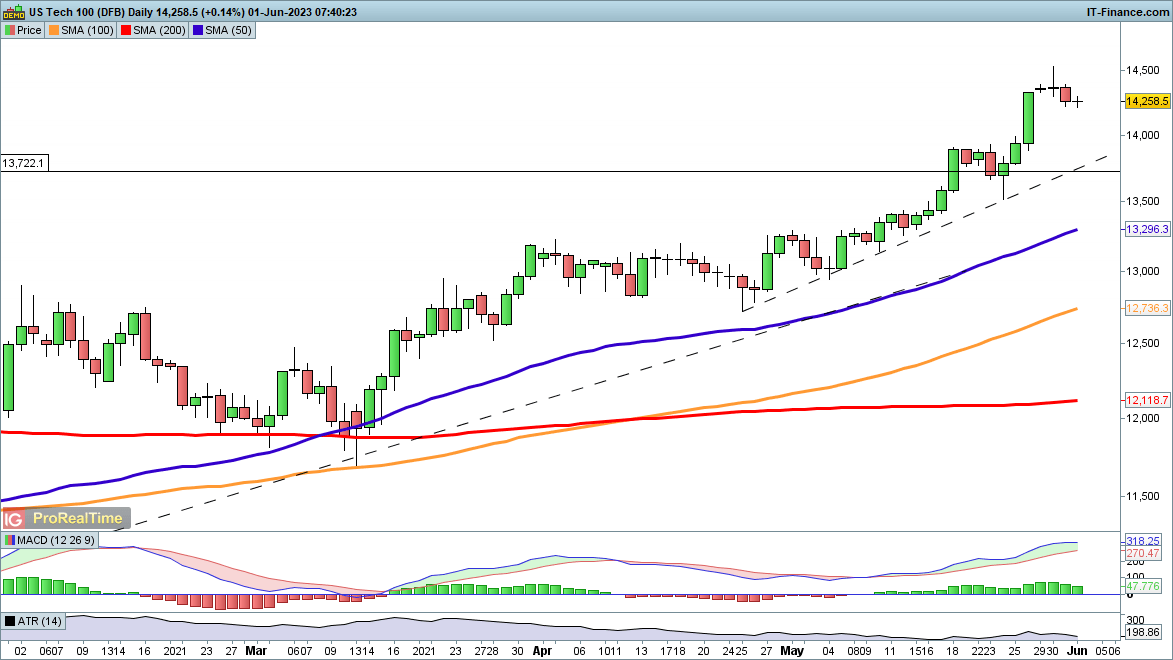
Task: Click the 12,500 price axis label
Action: [1142, 343]
